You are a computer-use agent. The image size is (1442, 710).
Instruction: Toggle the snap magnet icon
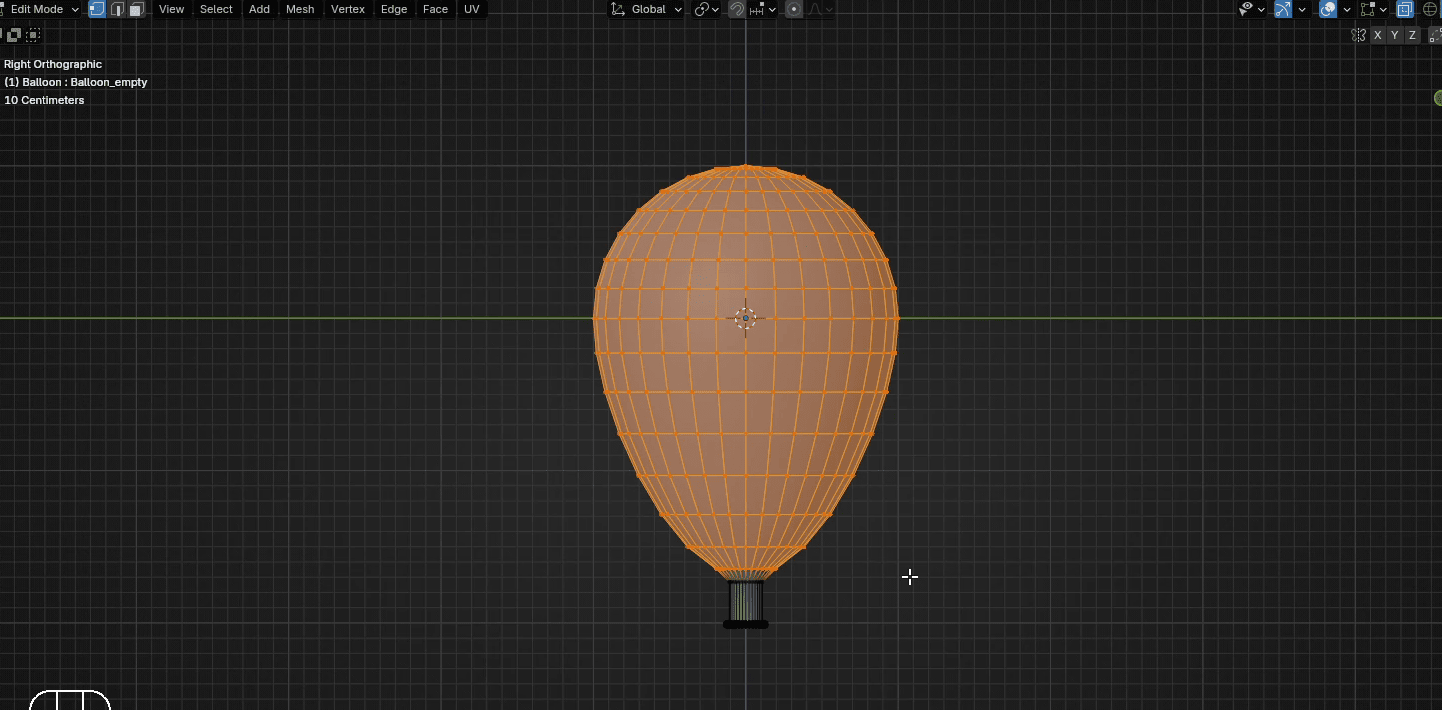coord(736,9)
